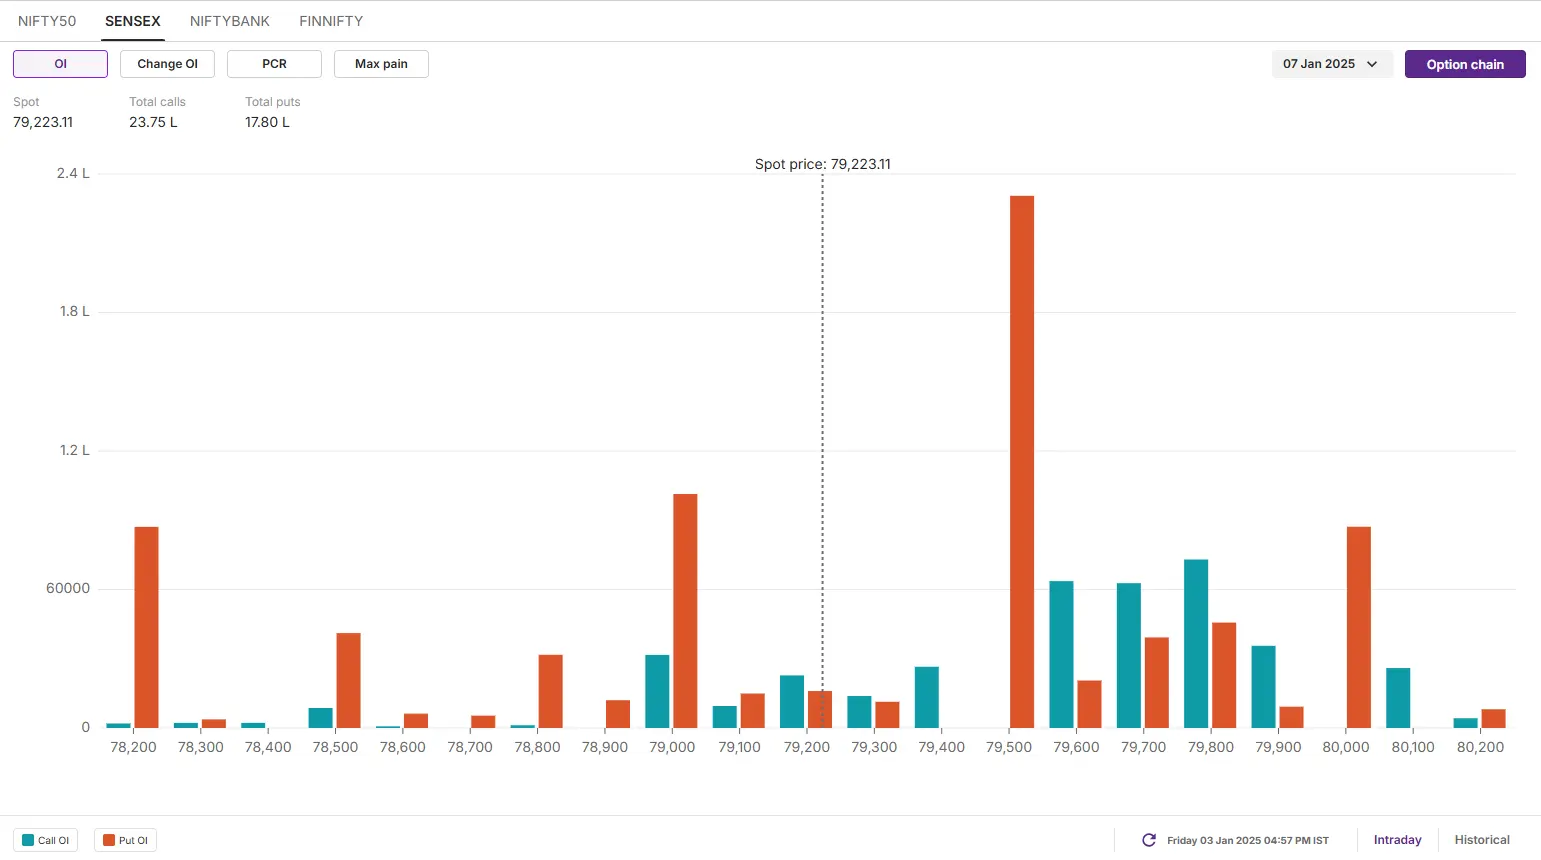Viewport: 1541px width, 860px height.
Task: Click the 78,200 strike label
Action: pyautogui.click(x=133, y=747)
